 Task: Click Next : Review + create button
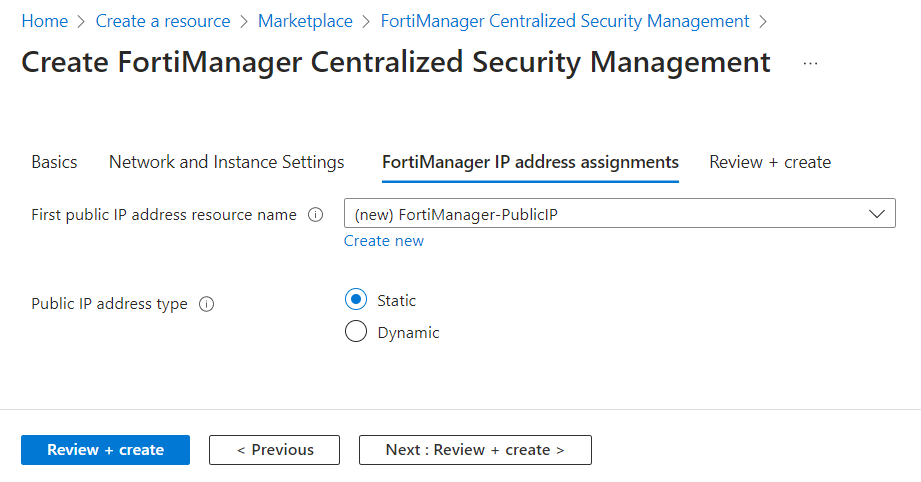click(x=475, y=450)
